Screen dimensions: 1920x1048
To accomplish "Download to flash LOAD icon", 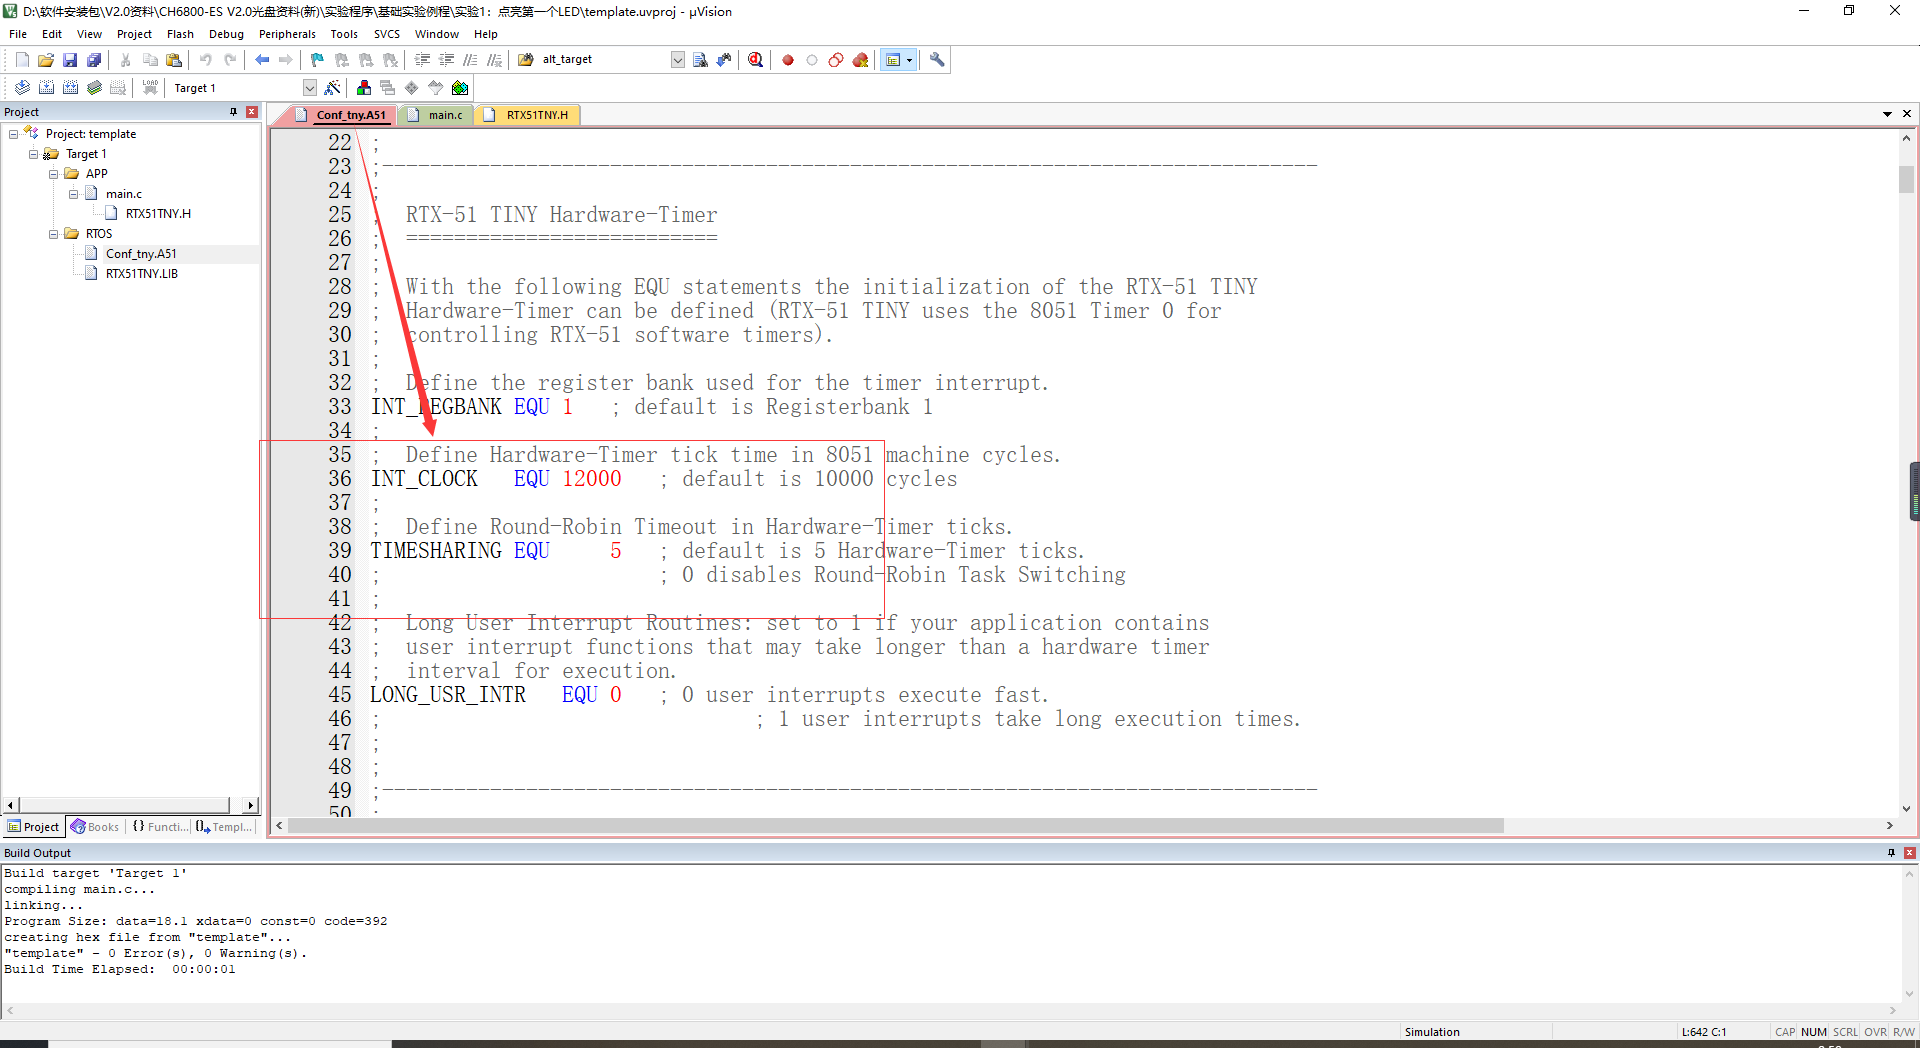I will [x=150, y=88].
